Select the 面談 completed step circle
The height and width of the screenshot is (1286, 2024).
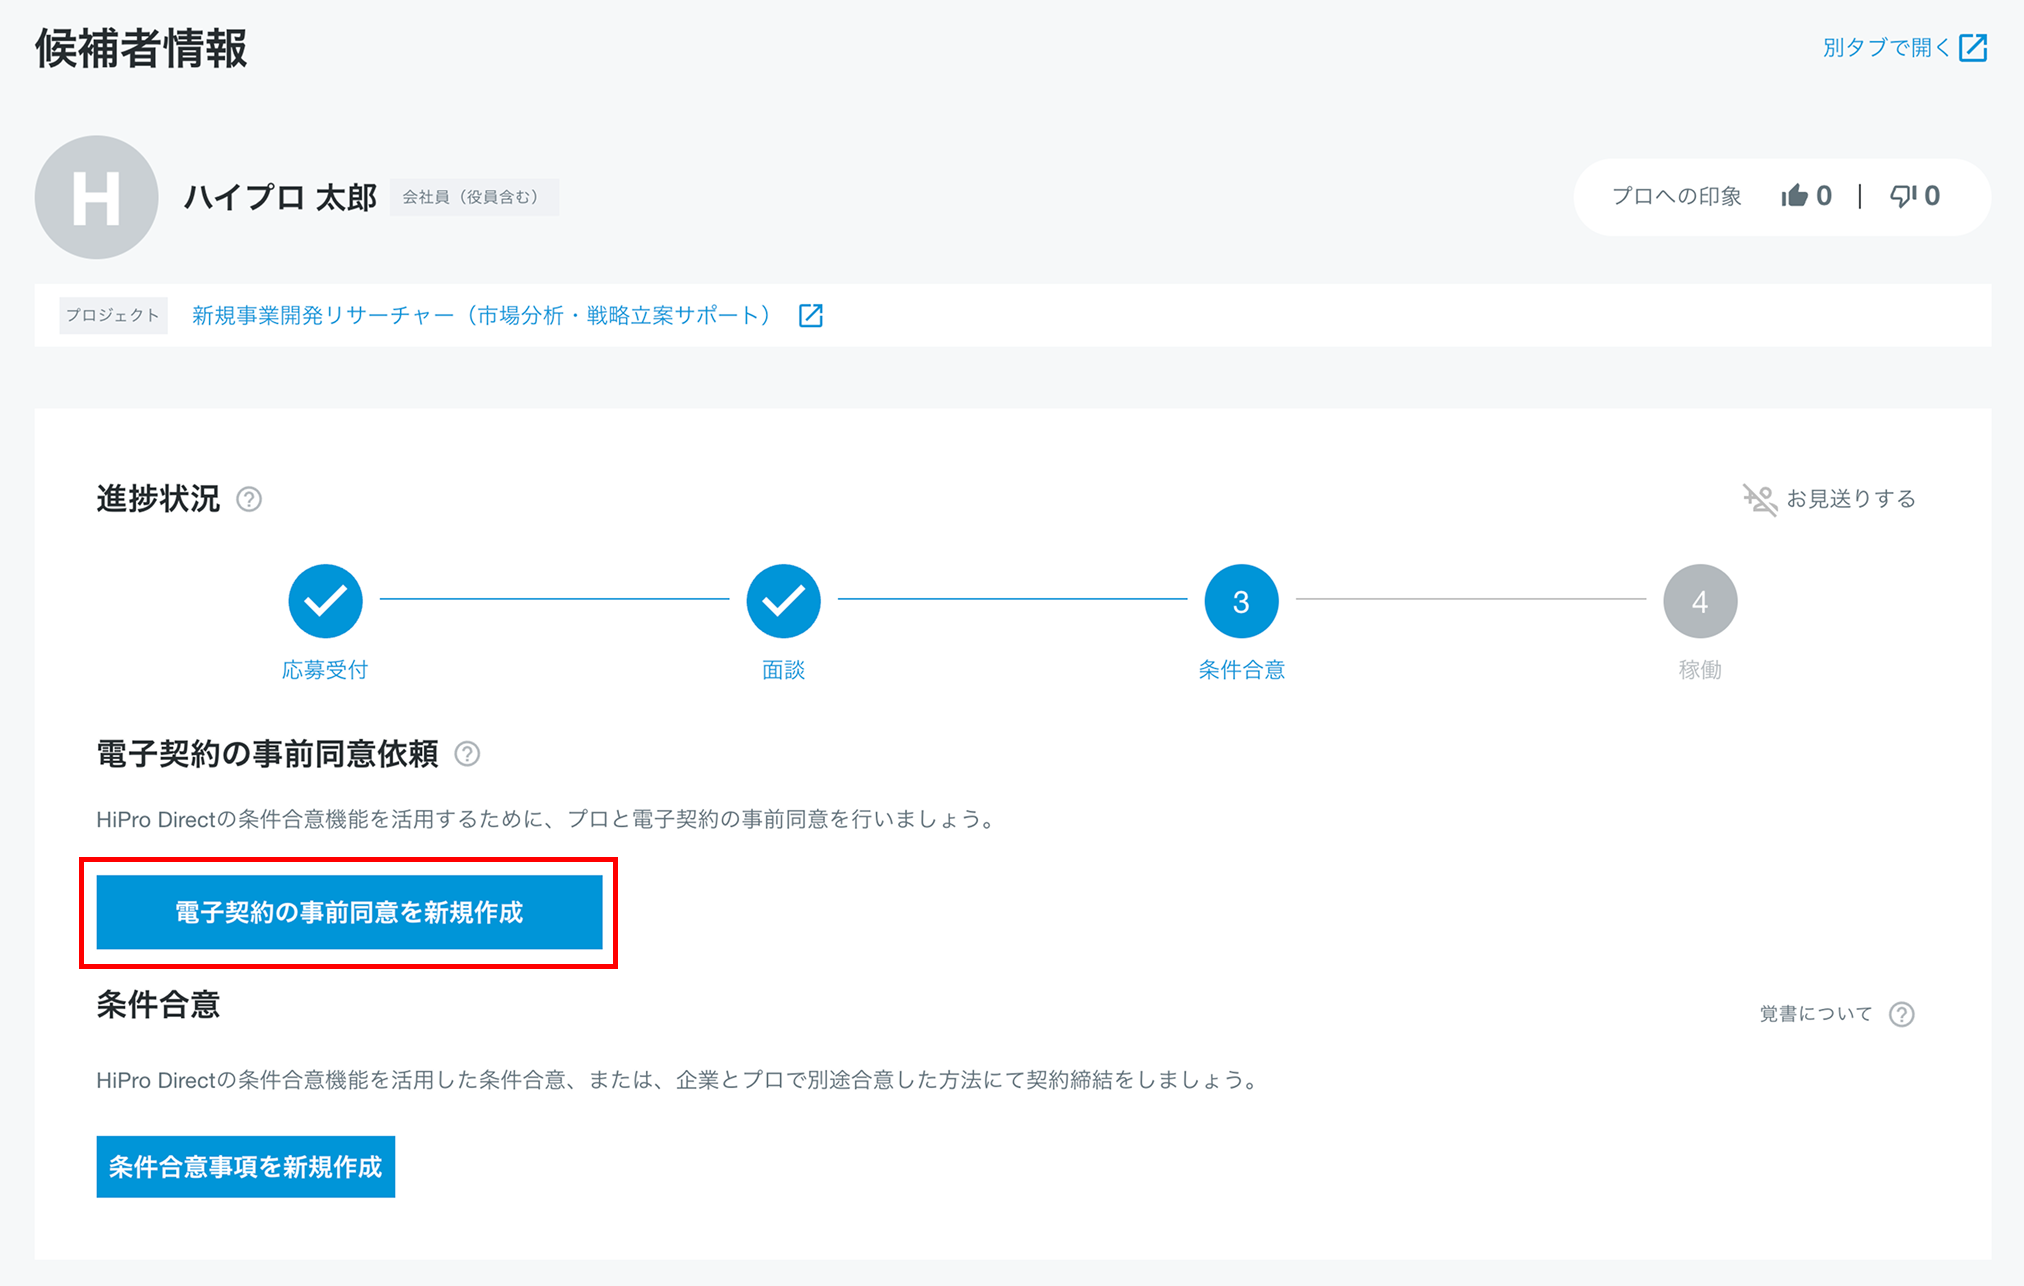point(783,601)
